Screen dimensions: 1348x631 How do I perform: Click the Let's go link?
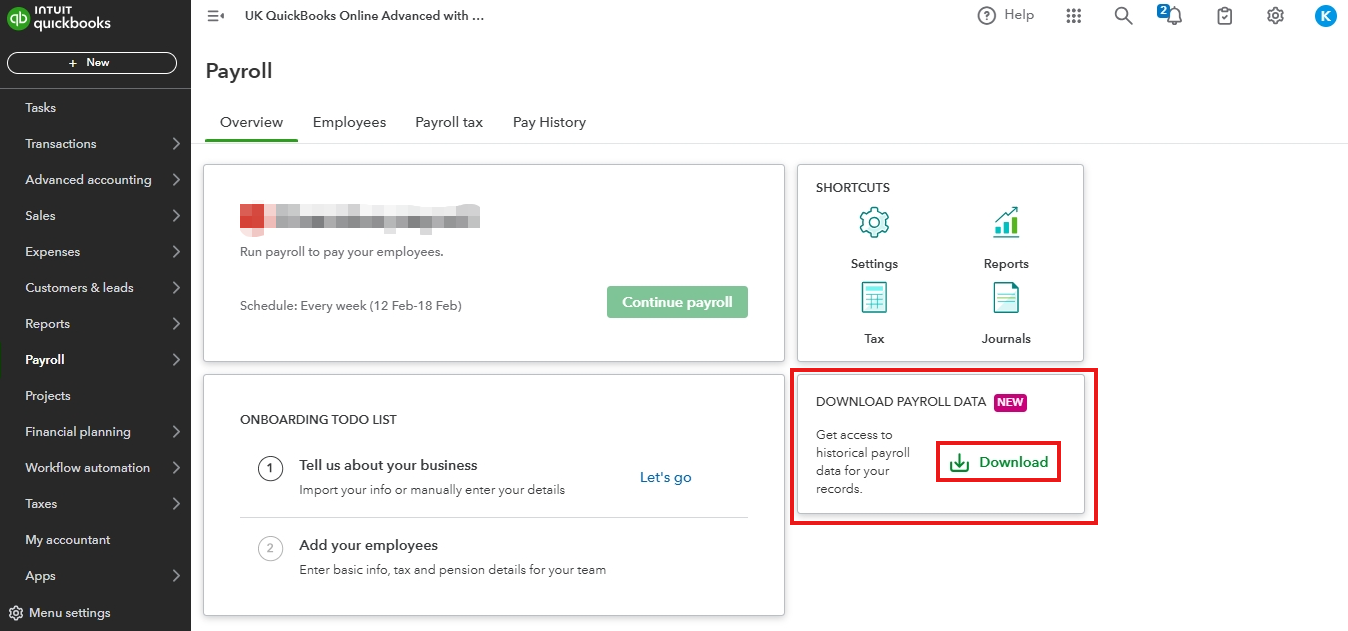[666, 478]
